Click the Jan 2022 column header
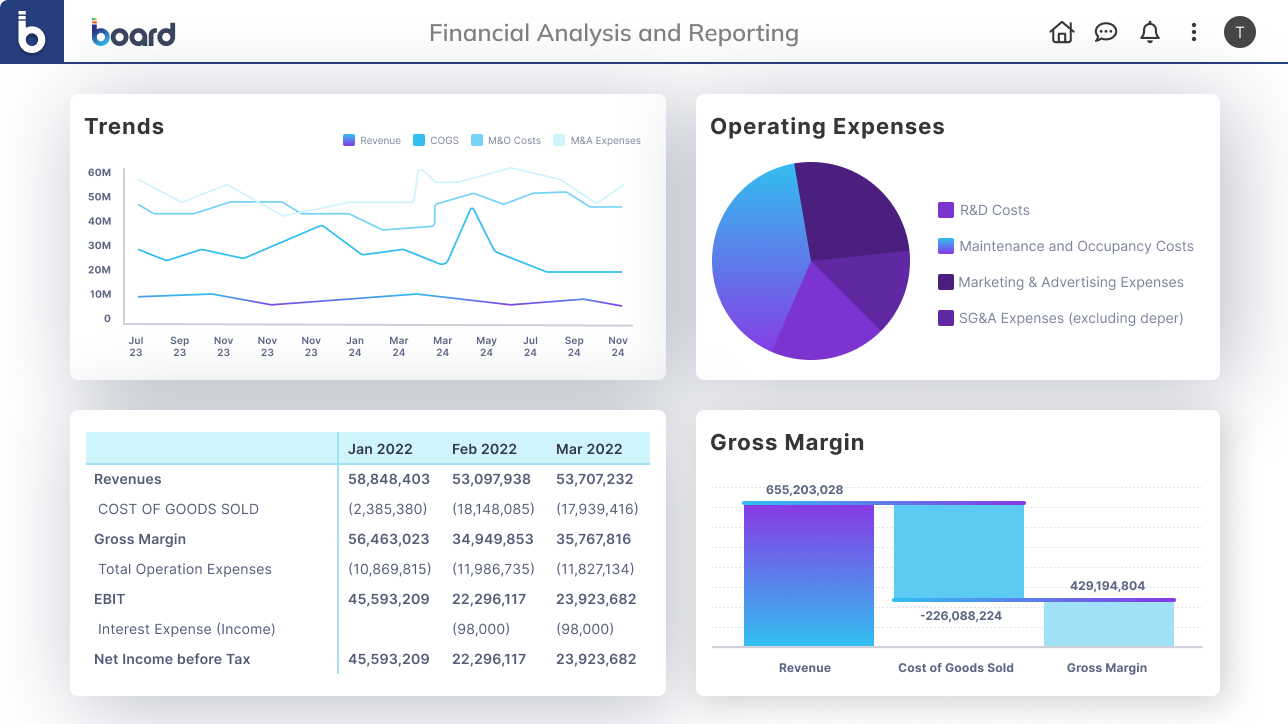 380,449
